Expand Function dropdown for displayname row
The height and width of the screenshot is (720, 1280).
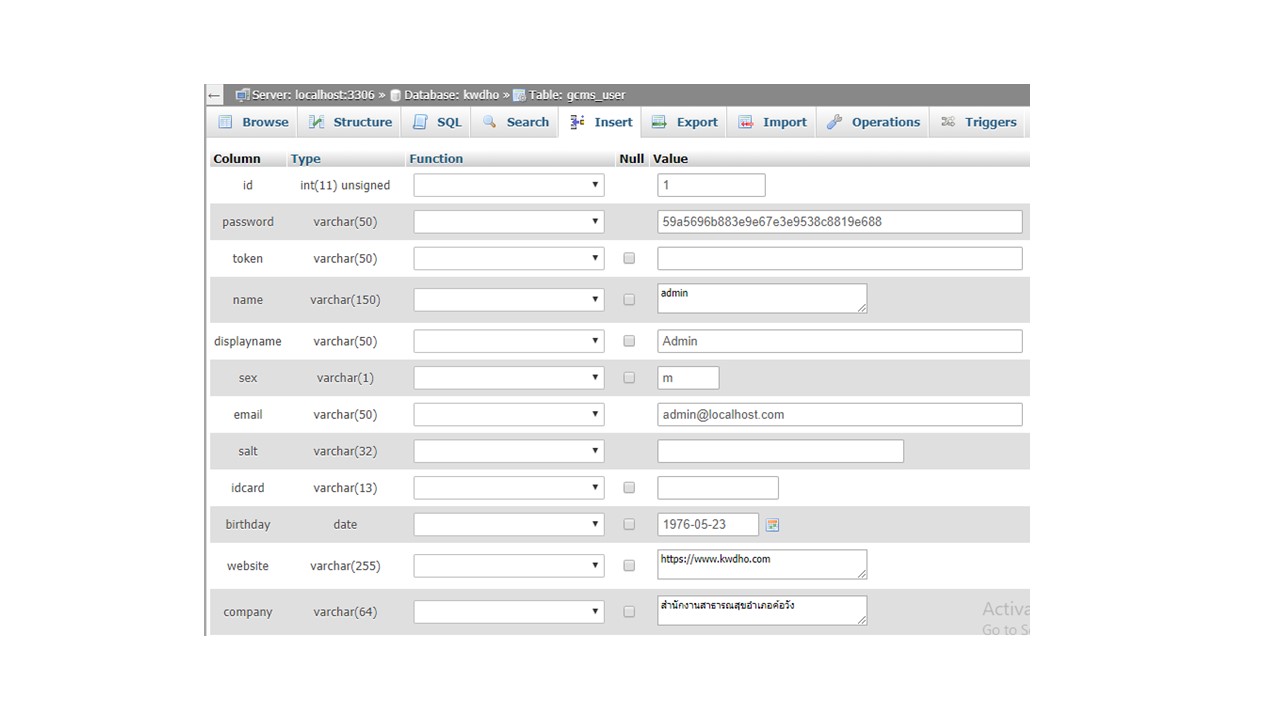point(509,341)
